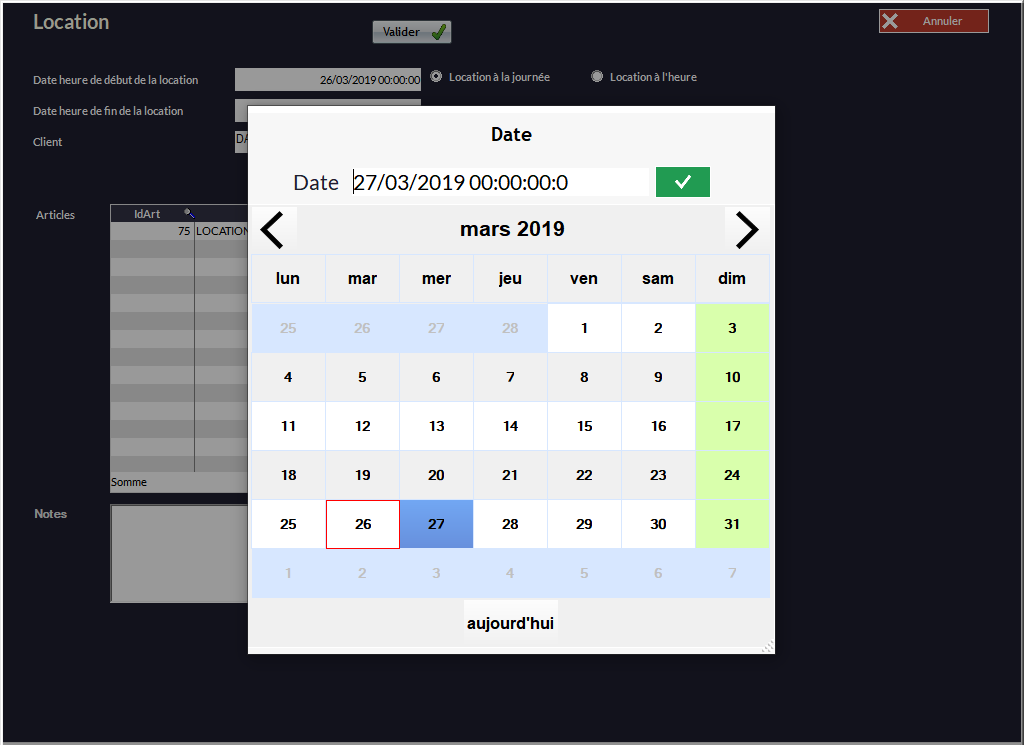Select Location à la journée radio button

point(437,76)
